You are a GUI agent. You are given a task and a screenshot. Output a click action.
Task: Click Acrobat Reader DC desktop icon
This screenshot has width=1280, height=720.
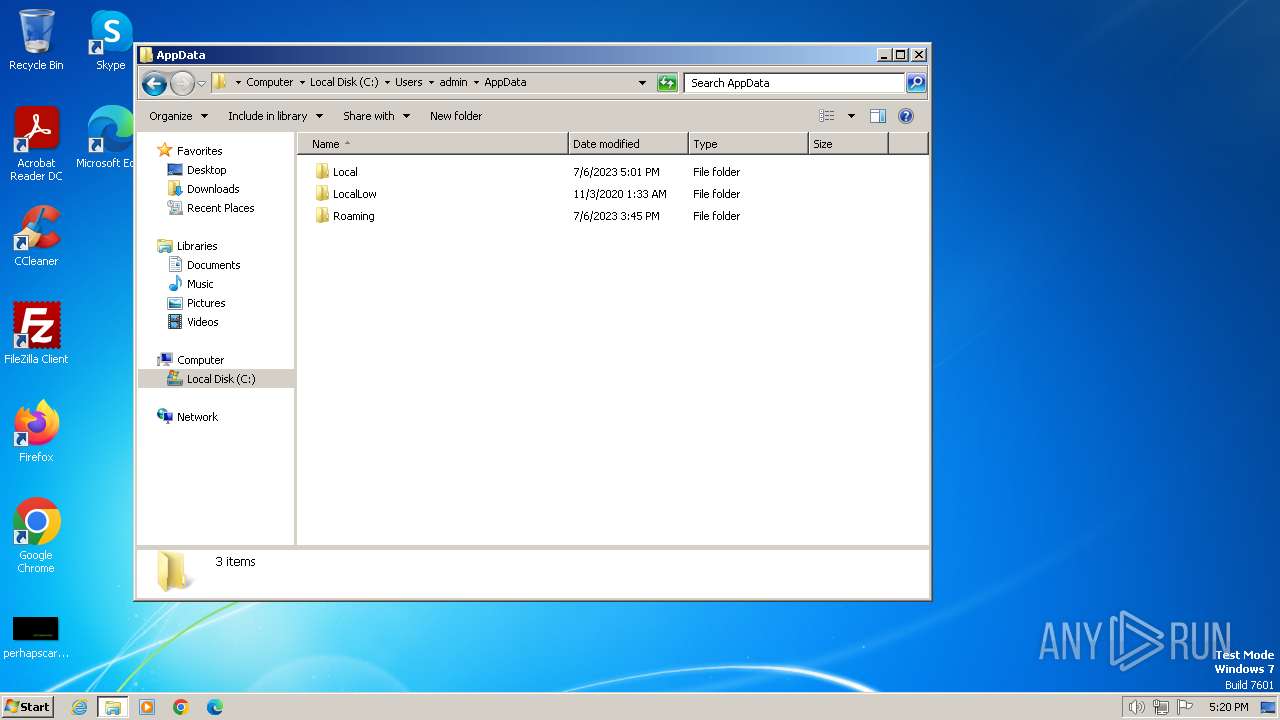[36, 144]
